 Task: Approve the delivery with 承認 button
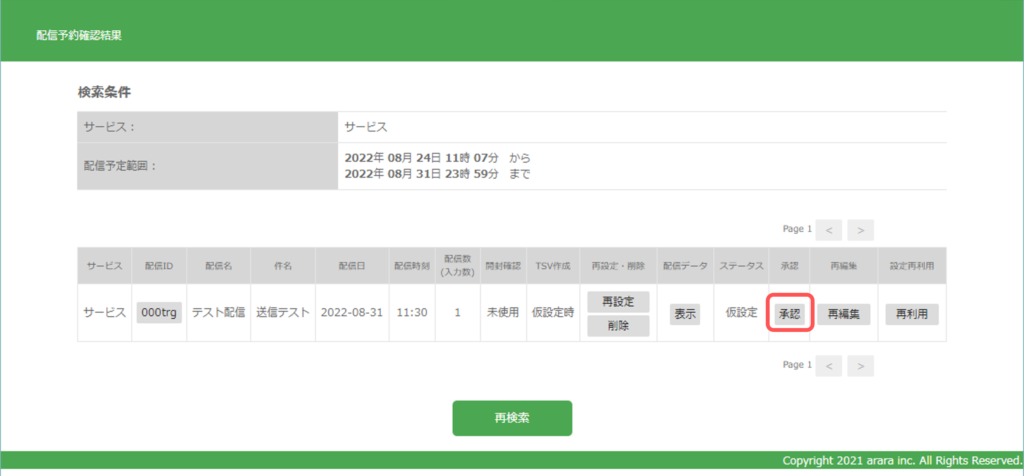click(790, 313)
